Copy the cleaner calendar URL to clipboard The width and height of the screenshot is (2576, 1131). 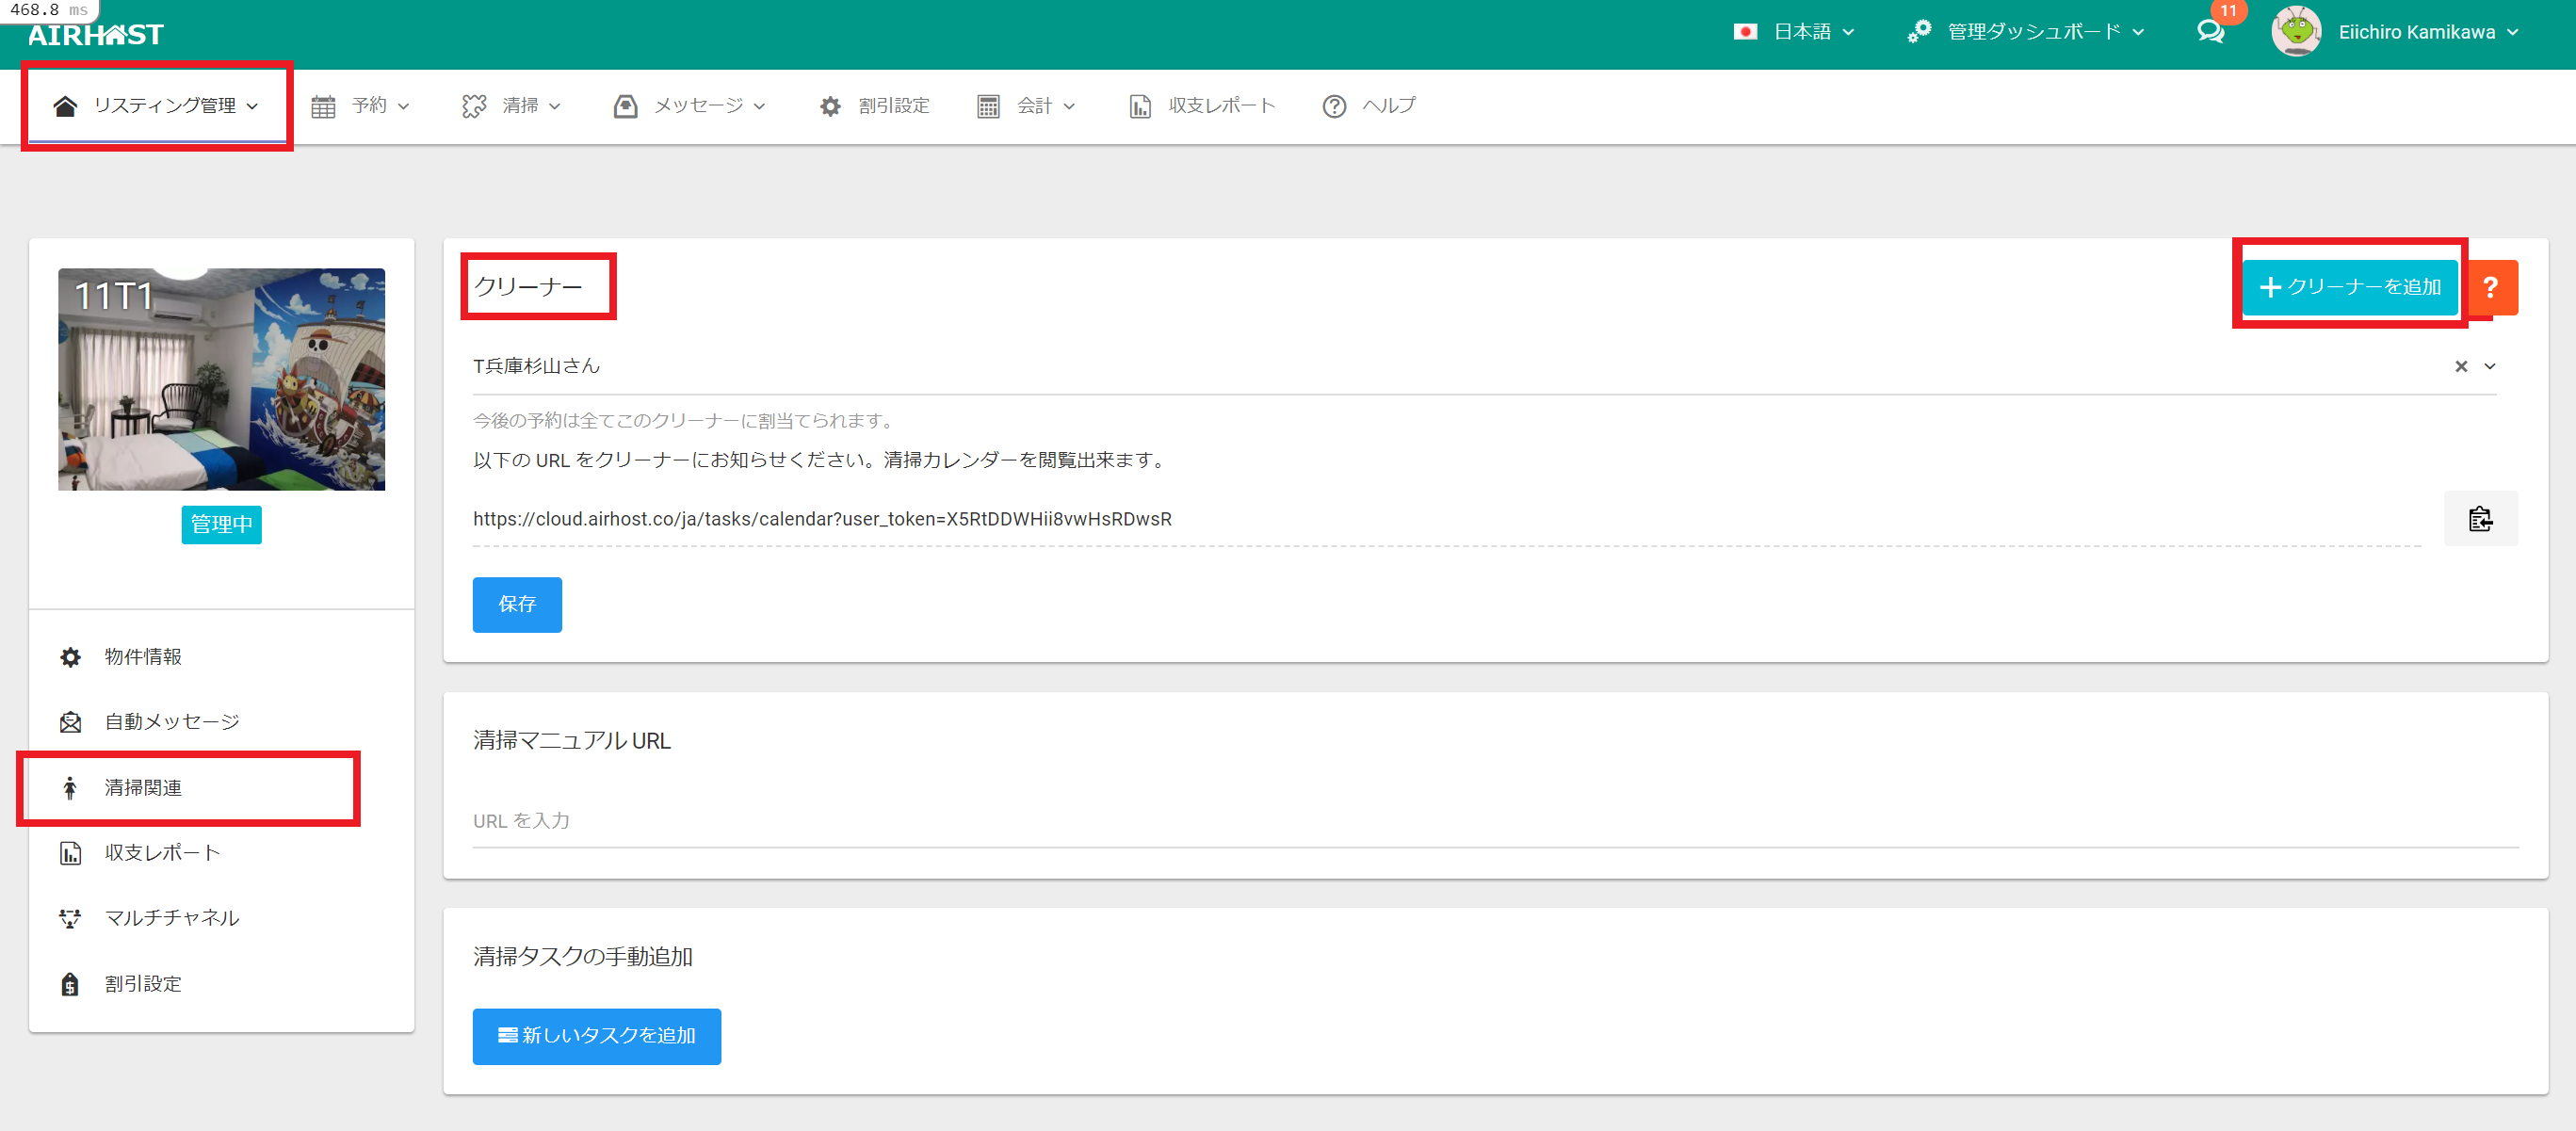coord(2480,519)
